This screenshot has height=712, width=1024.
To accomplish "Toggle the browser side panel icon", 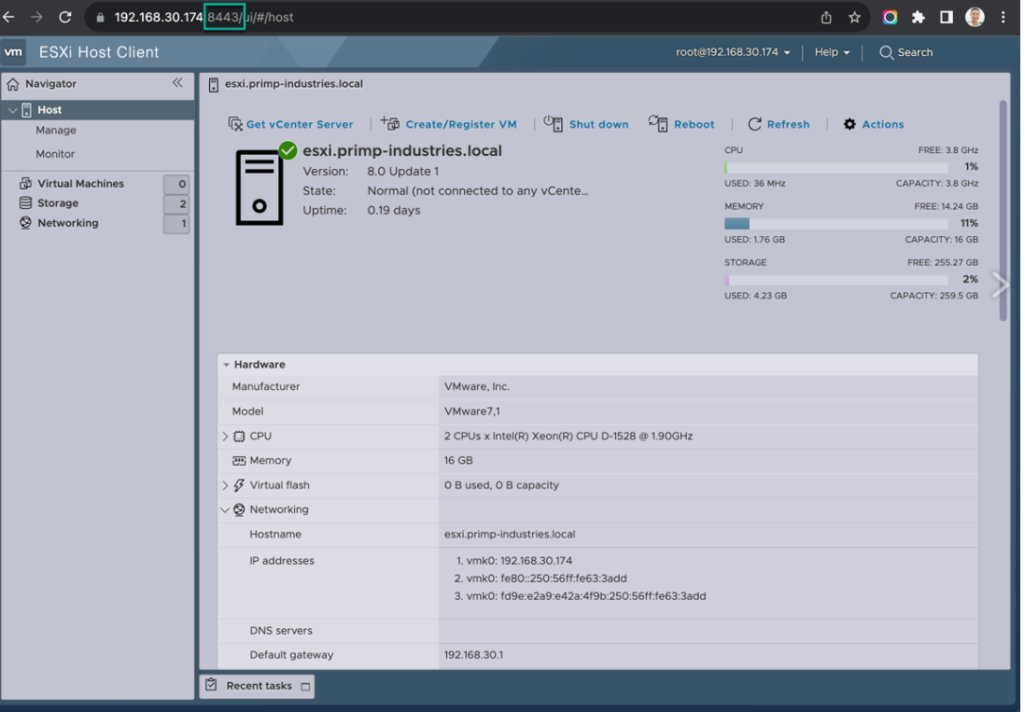I will (946, 18).
